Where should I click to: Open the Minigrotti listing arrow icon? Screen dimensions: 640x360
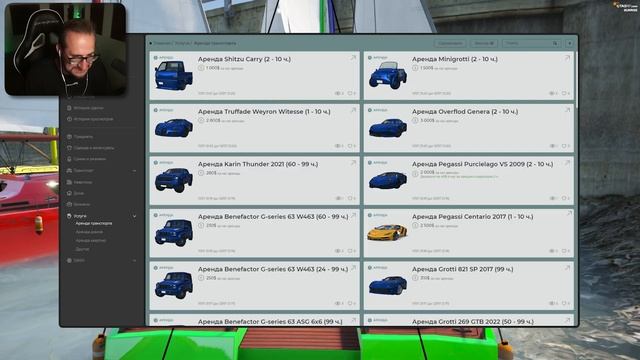pos(567,58)
